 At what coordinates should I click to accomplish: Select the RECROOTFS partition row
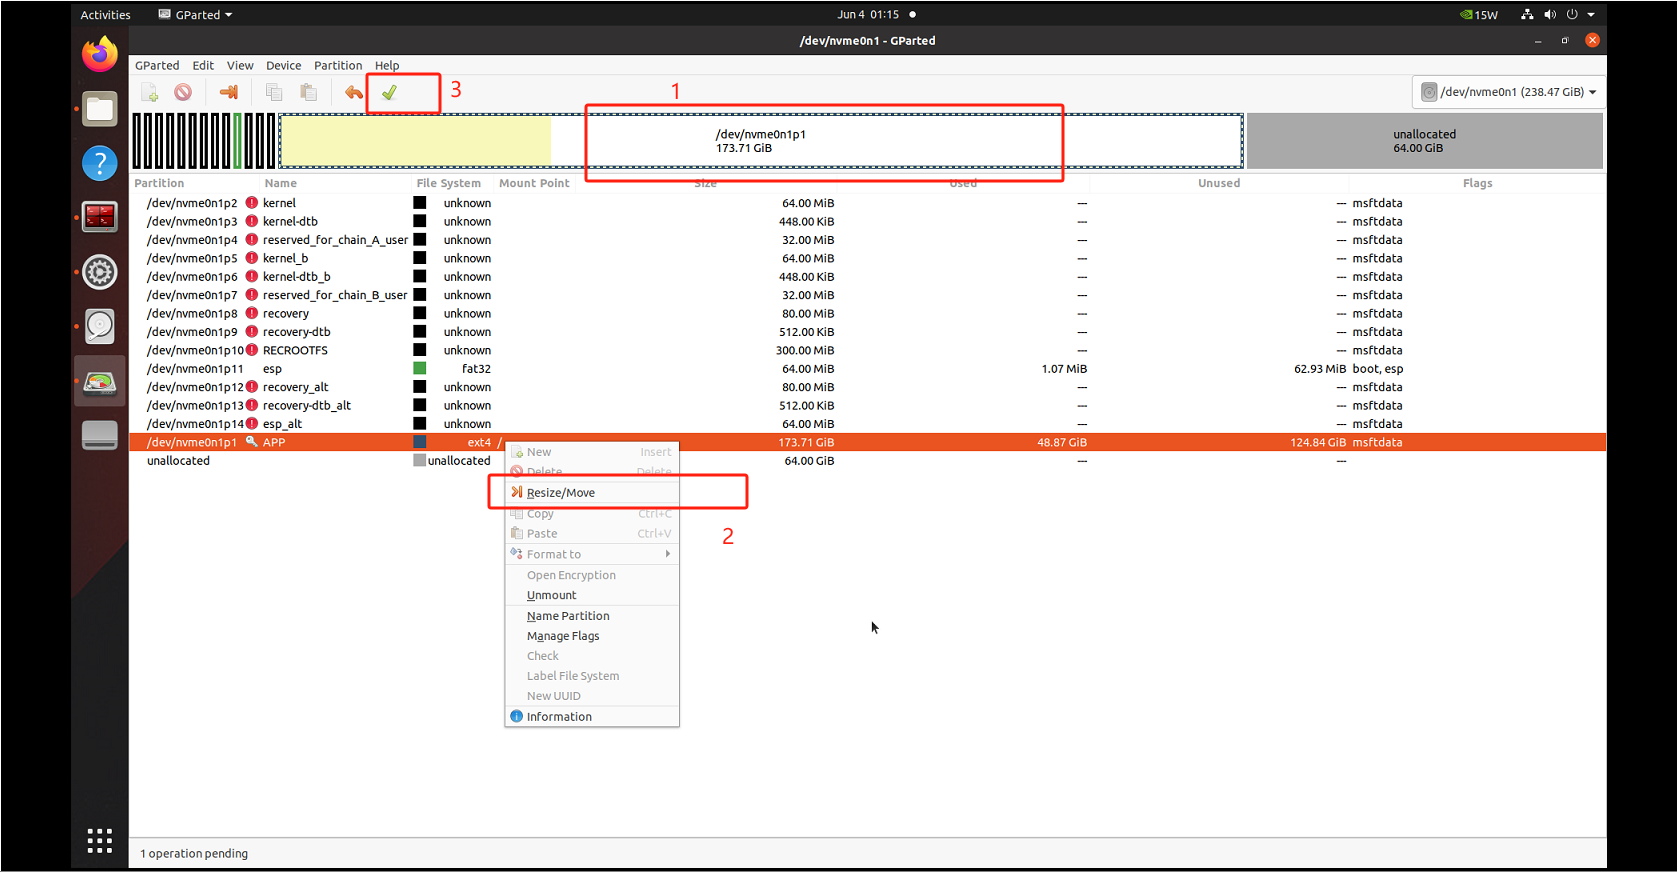(x=868, y=350)
